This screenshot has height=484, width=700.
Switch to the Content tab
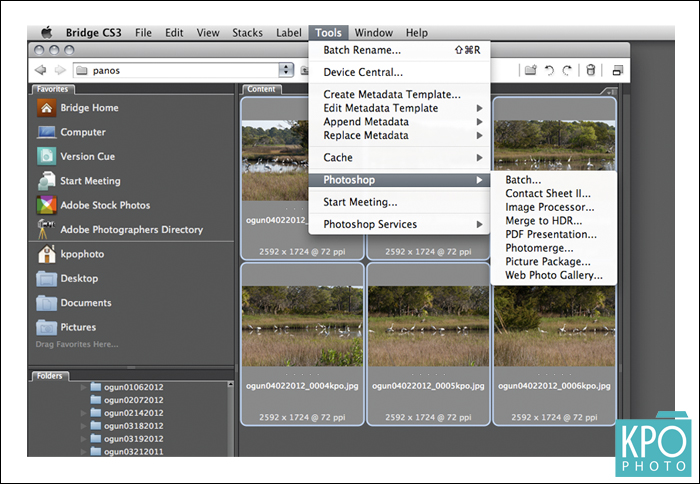click(262, 89)
